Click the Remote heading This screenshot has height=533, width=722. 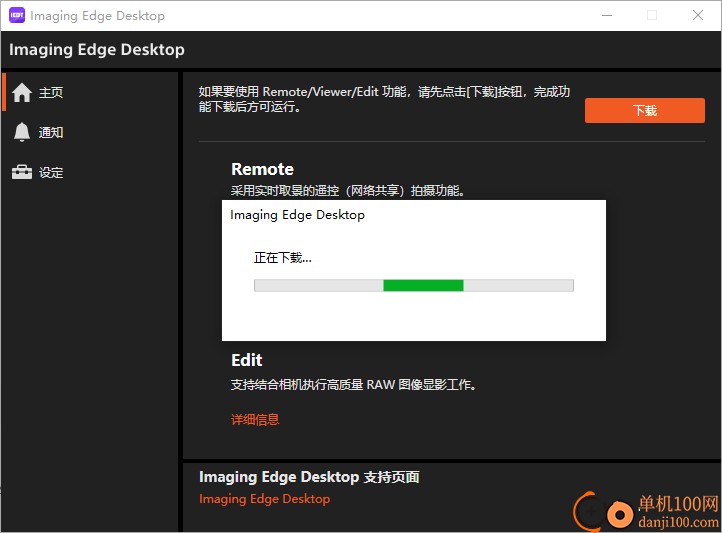click(262, 169)
